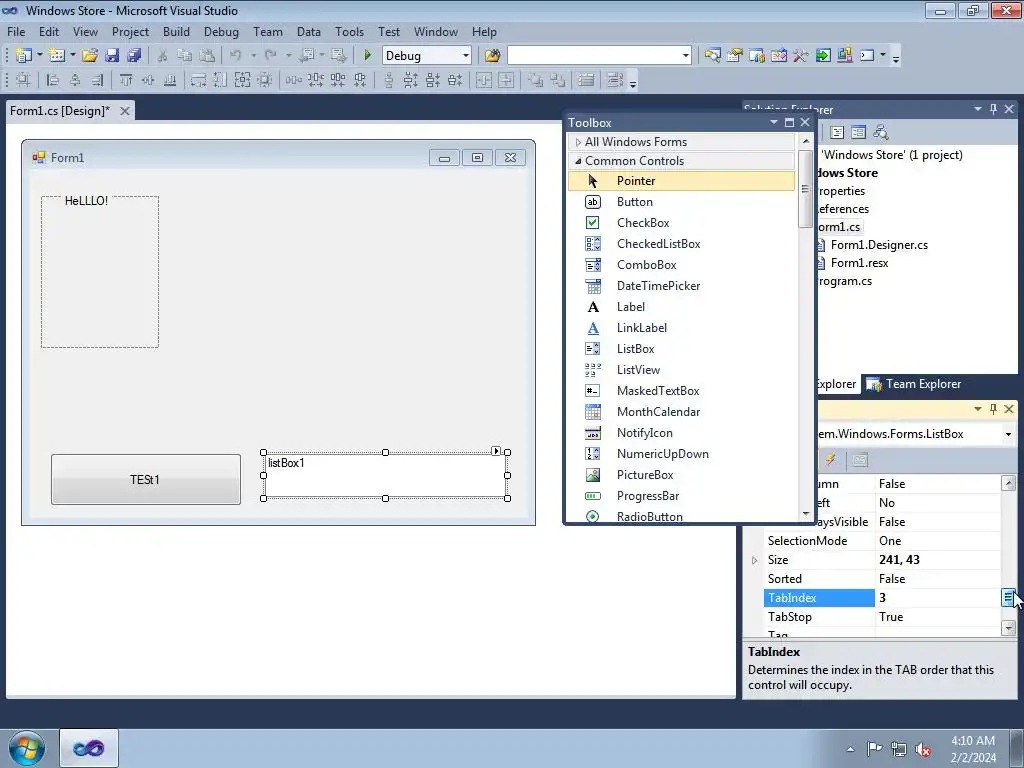Open the Toolbox window position dropdown arrow
1024x768 pixels.
[774, 122]
